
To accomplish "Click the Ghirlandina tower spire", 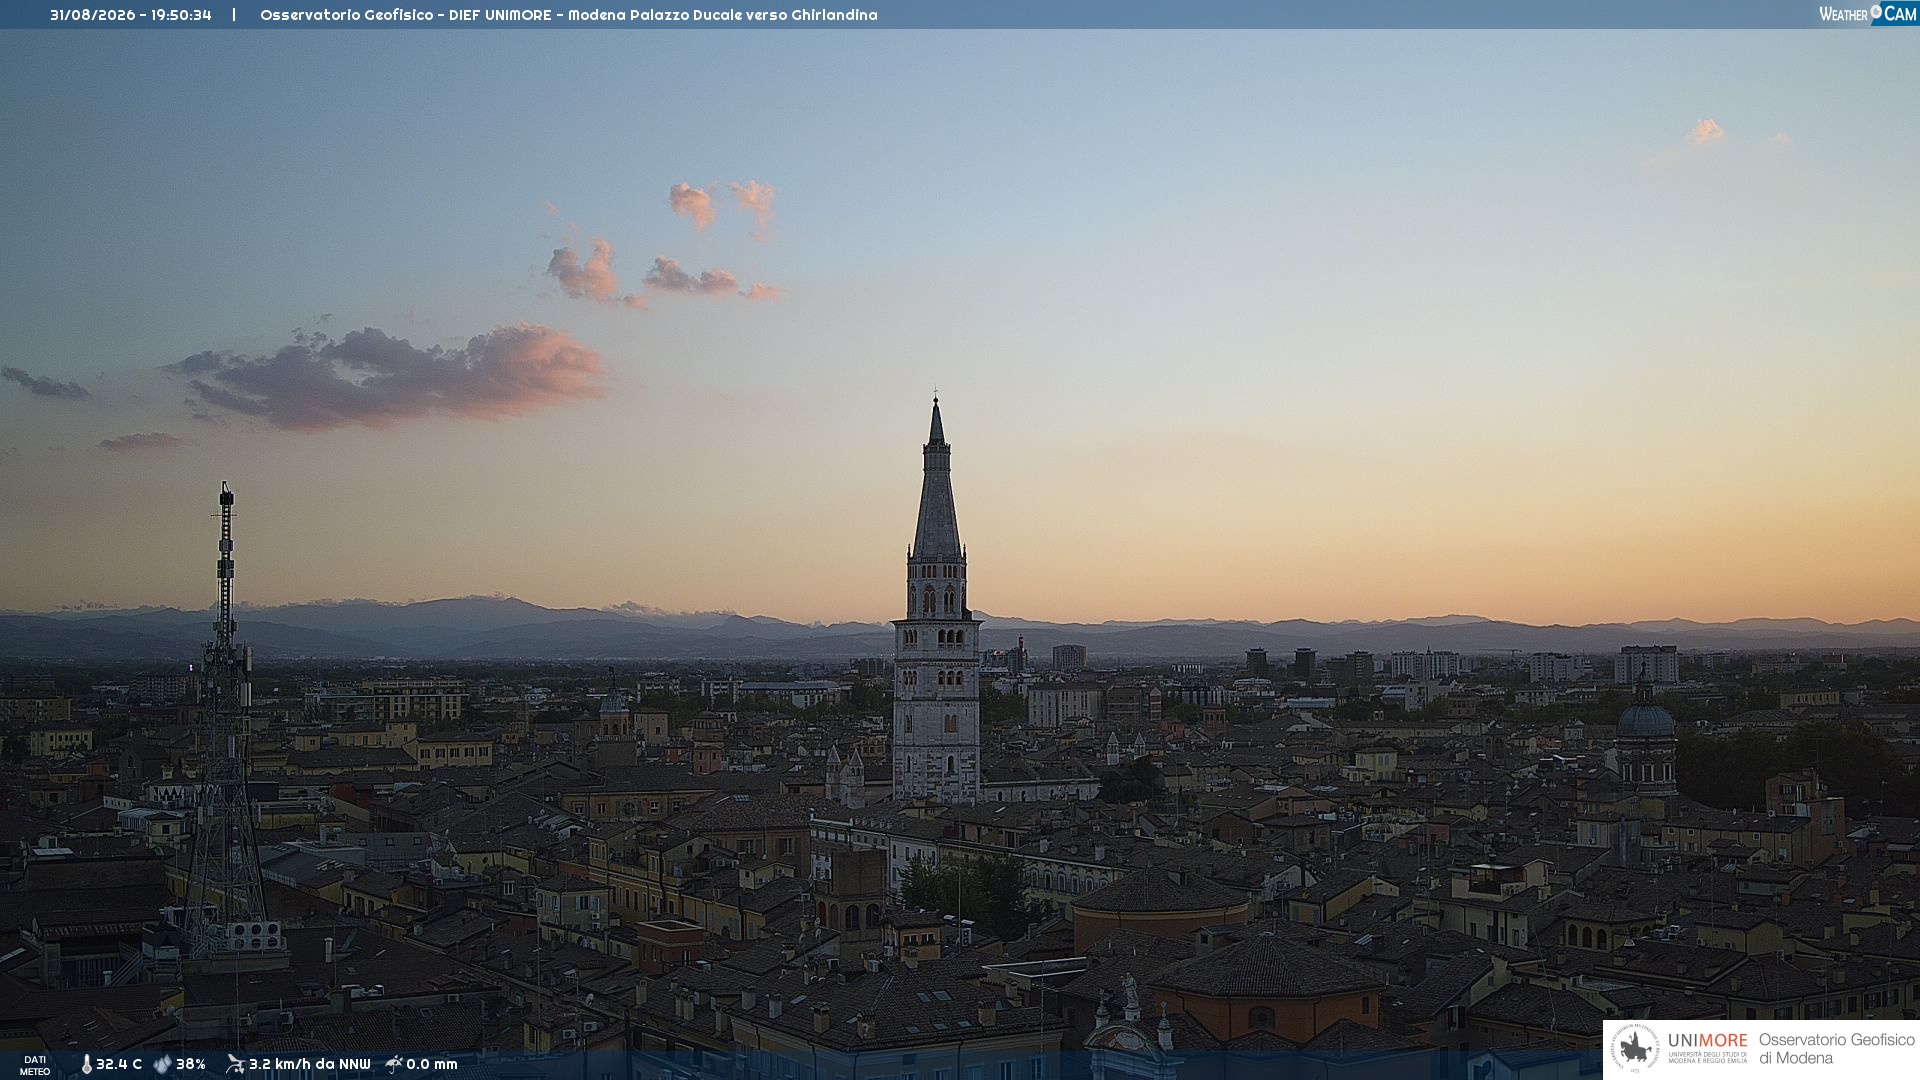I will coord(936,480).
